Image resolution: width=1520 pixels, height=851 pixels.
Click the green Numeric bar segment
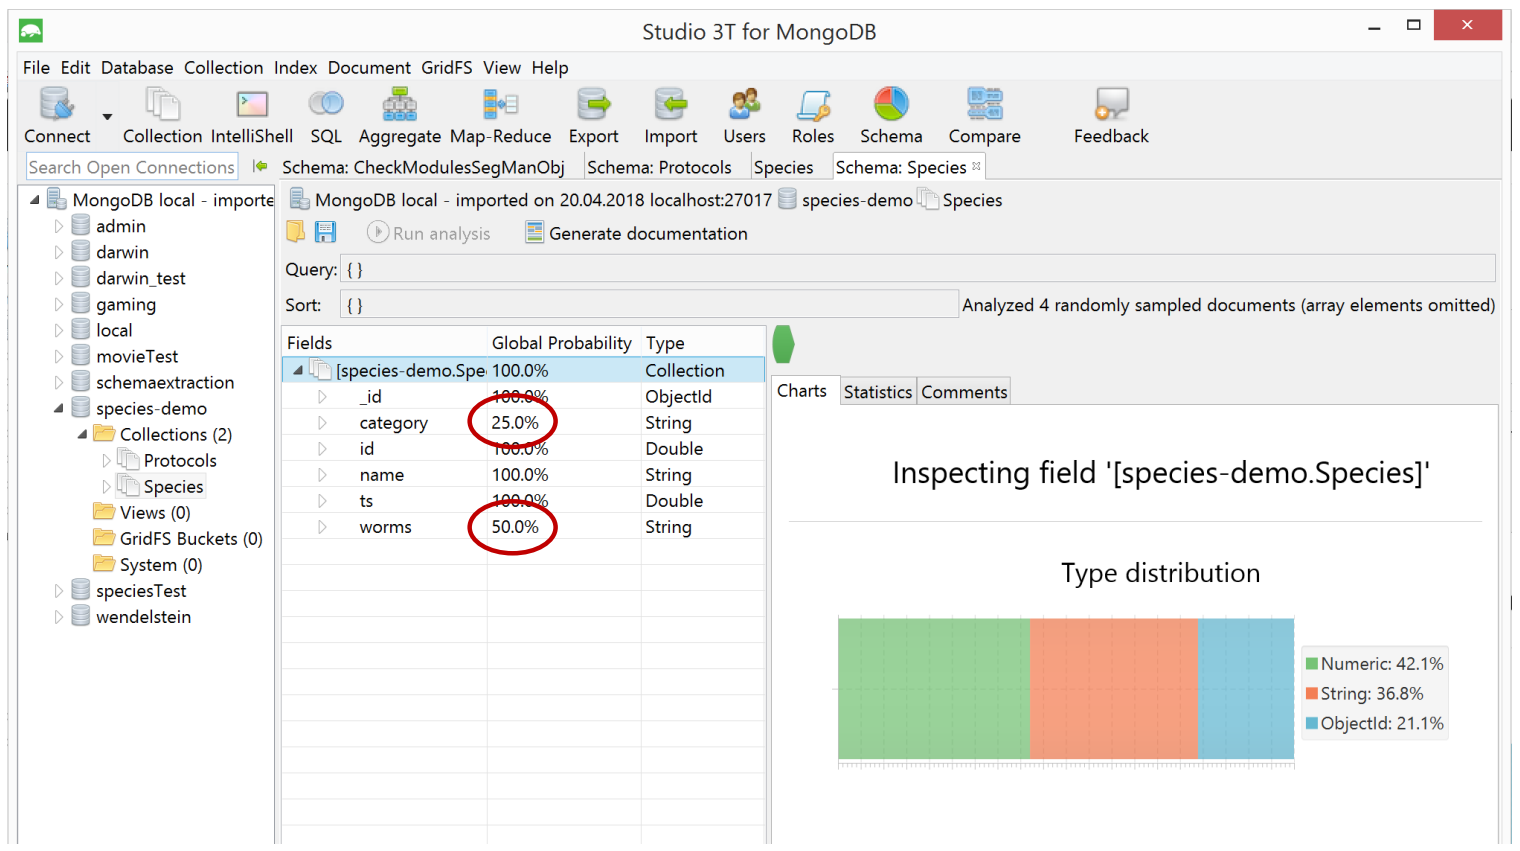pyautogui.click(x=932, y=689)
